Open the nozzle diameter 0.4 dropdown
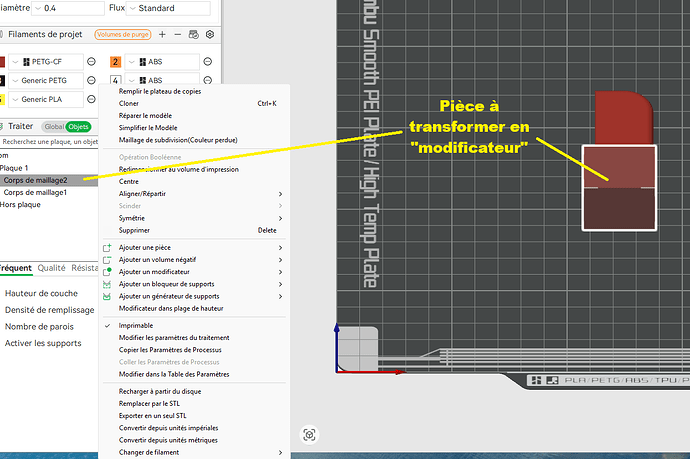This screenshot has width=690, height=459. [68, 8]
